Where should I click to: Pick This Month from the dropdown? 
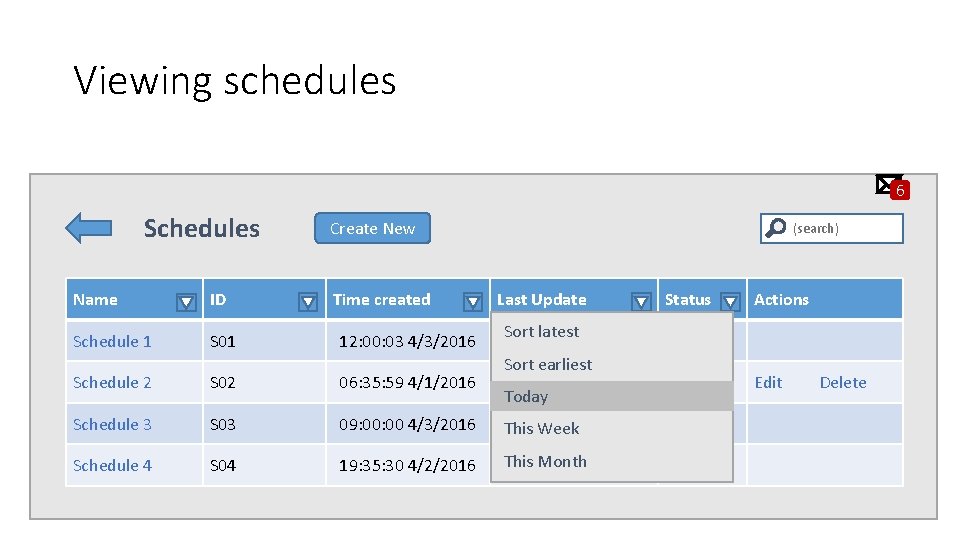545,462
